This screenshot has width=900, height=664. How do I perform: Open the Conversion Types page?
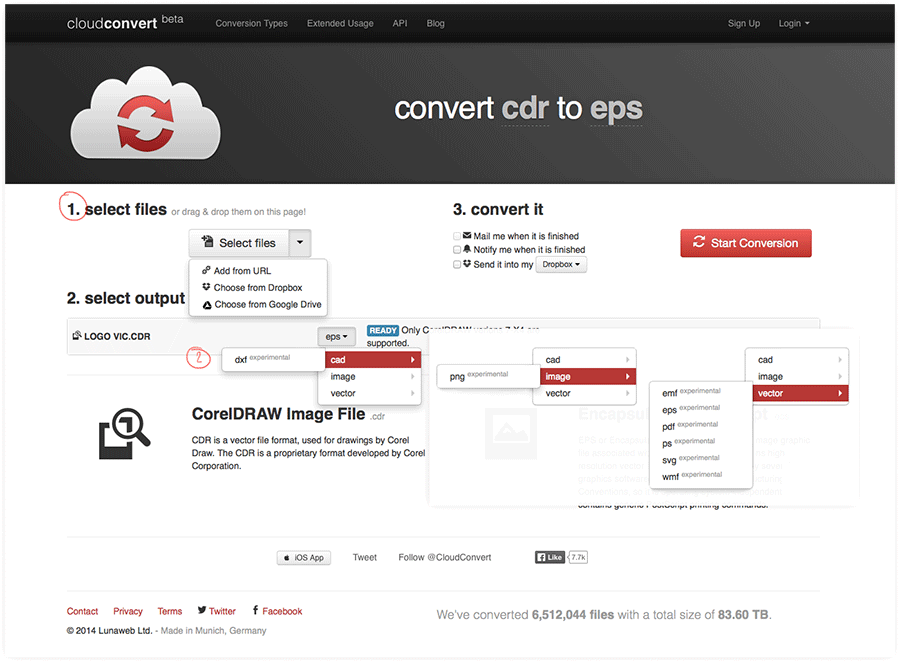click(251, 24)
